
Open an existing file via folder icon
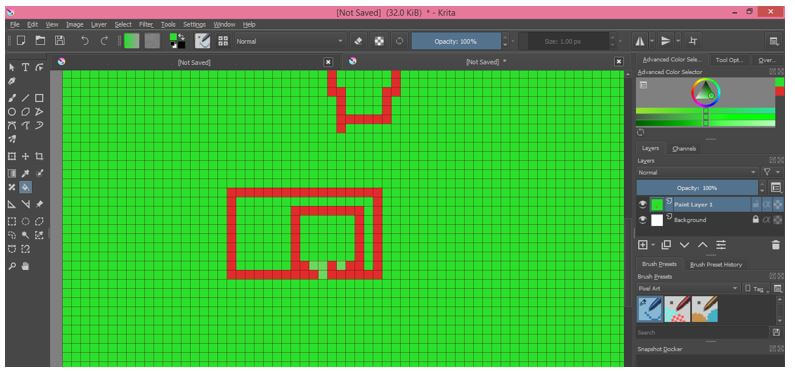point(40,41)
